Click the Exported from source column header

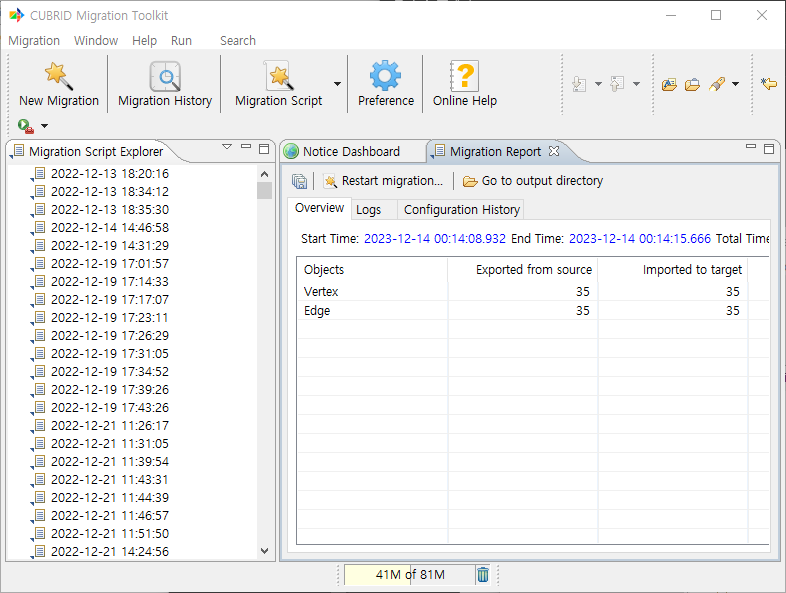[x=523, y=270]
